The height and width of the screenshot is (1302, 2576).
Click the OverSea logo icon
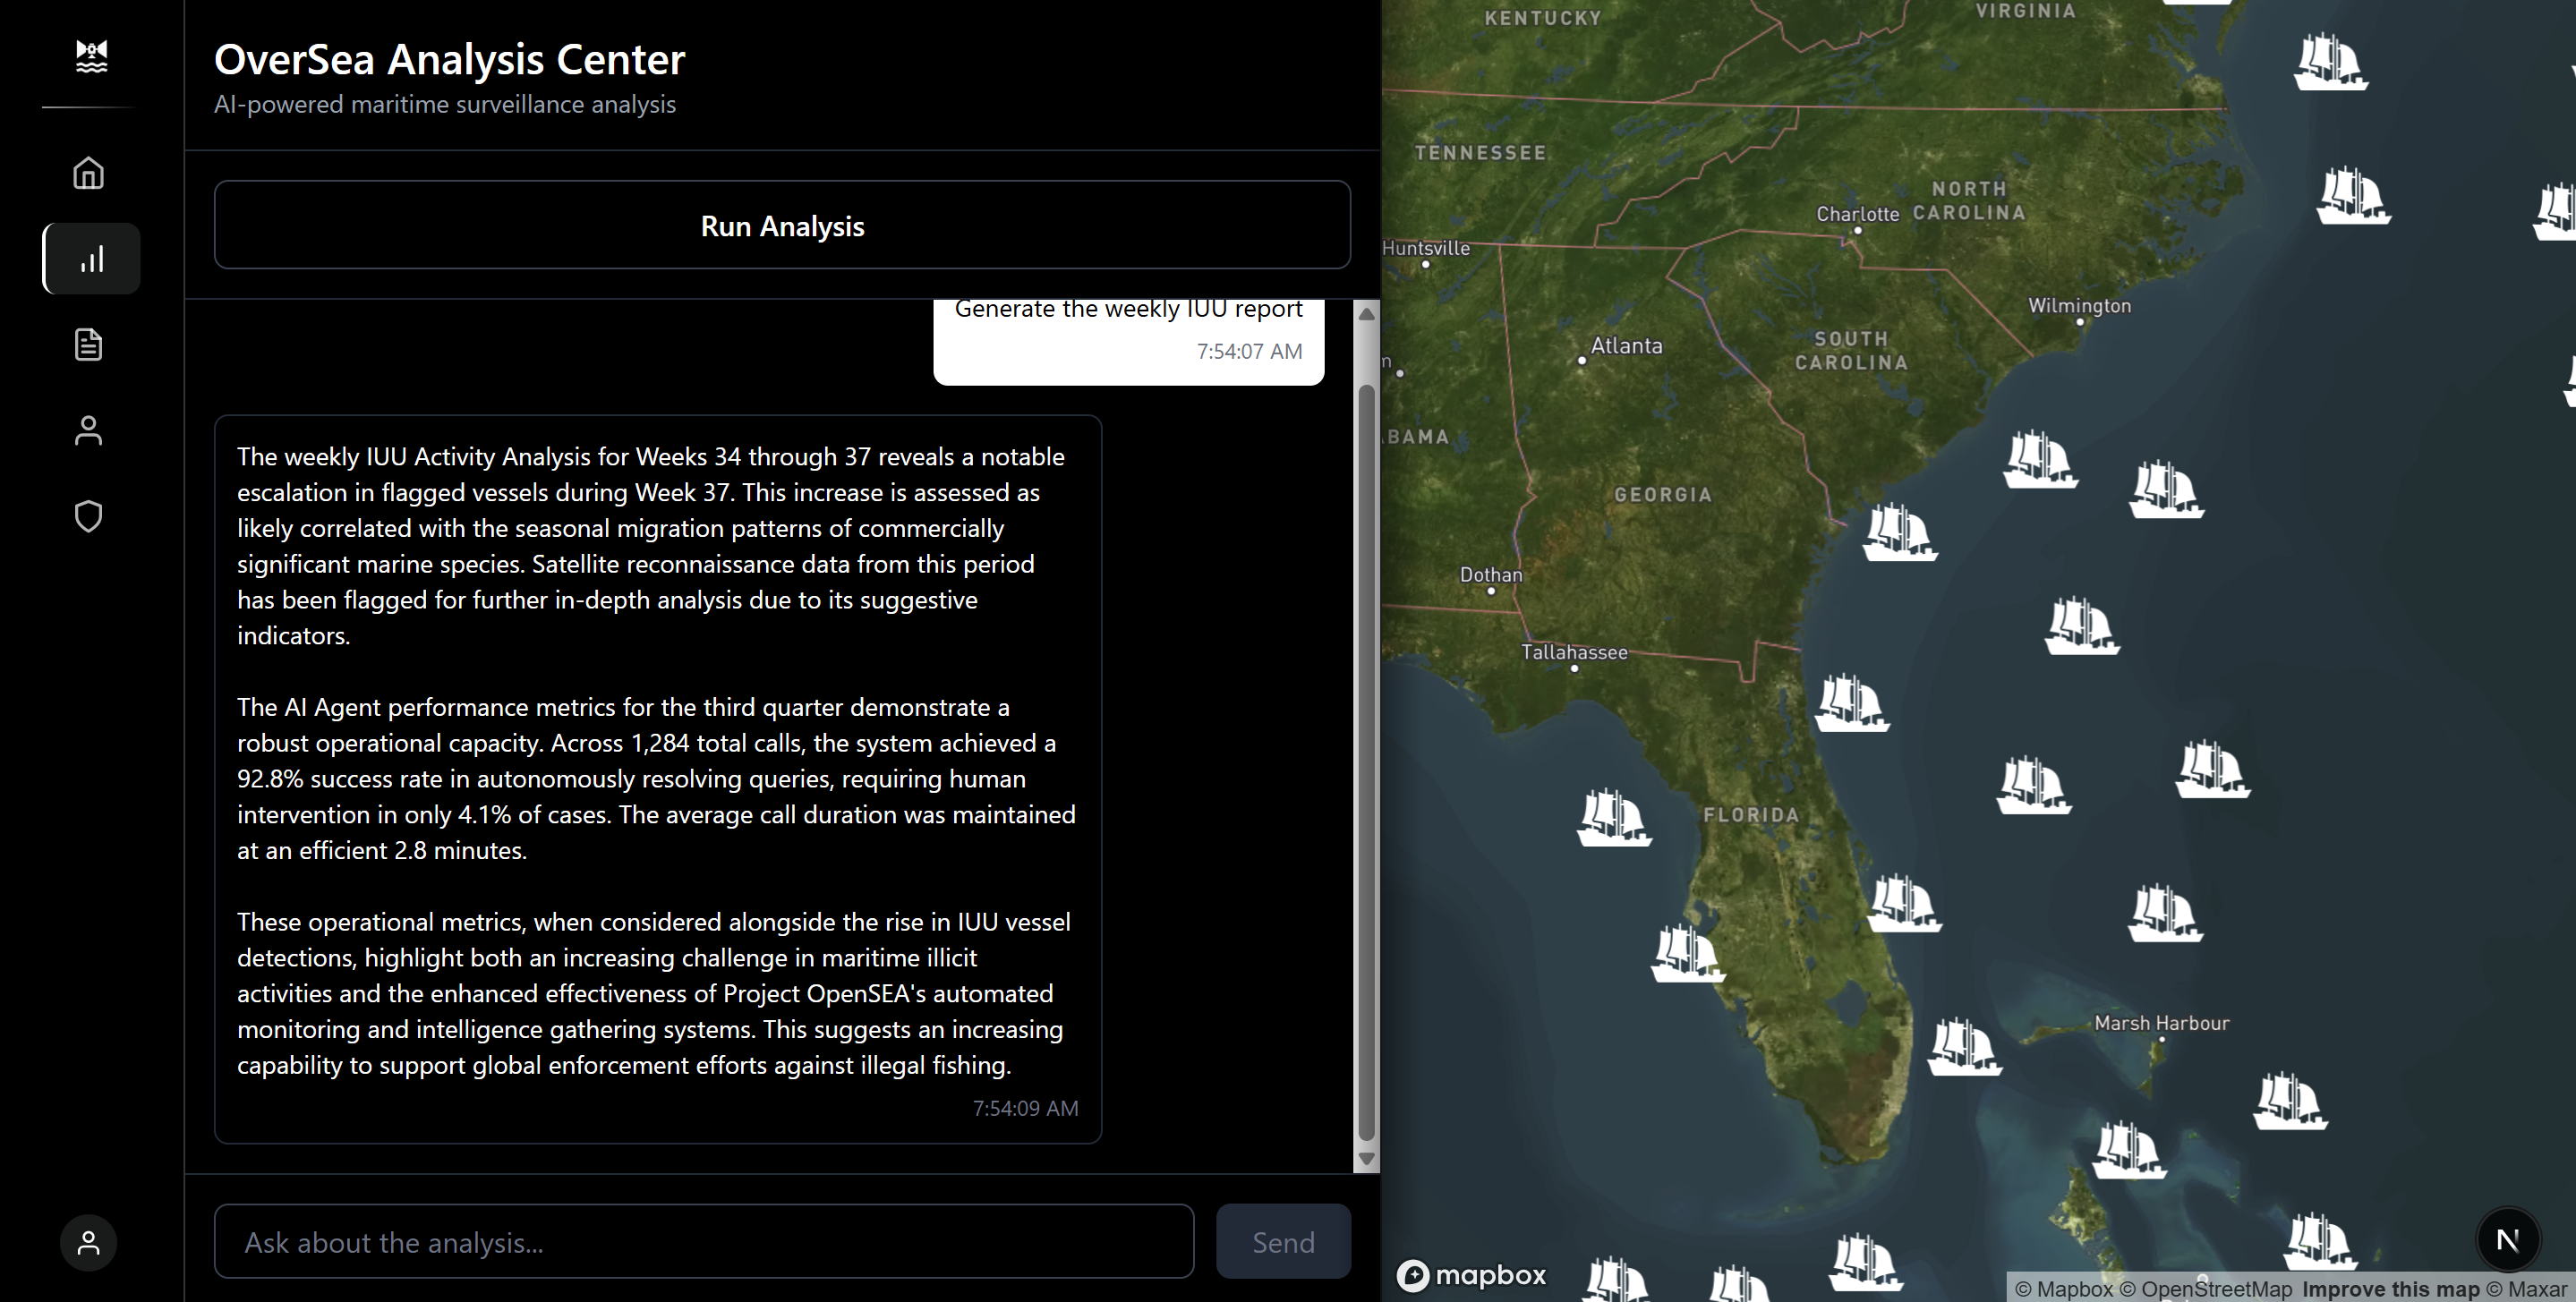(x=91, y=57)
